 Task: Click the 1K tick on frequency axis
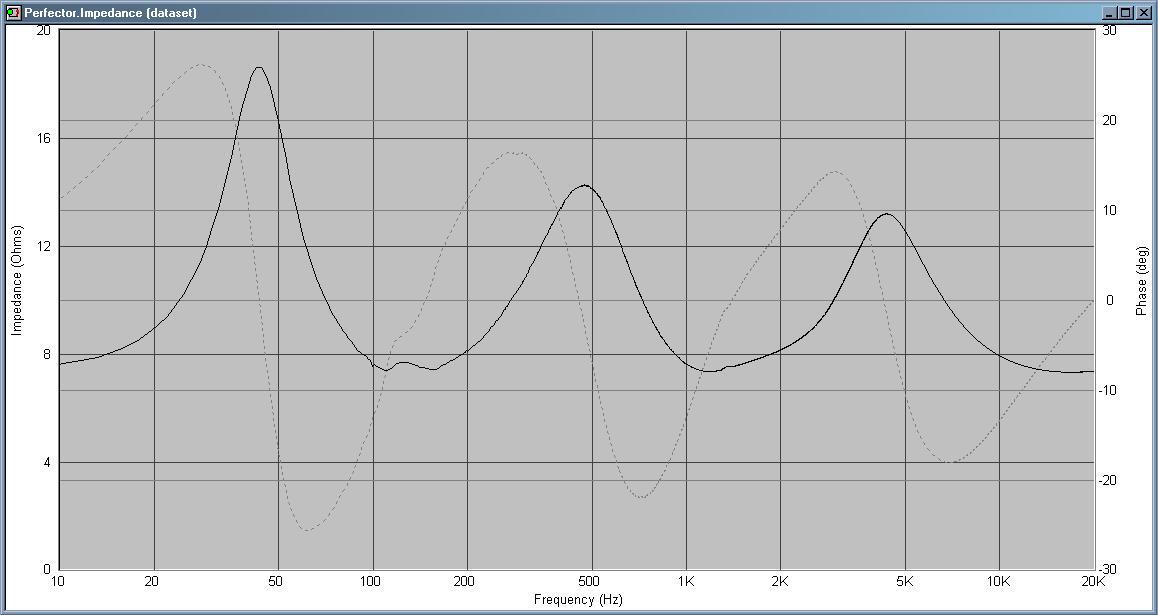[x=686, y=581]
